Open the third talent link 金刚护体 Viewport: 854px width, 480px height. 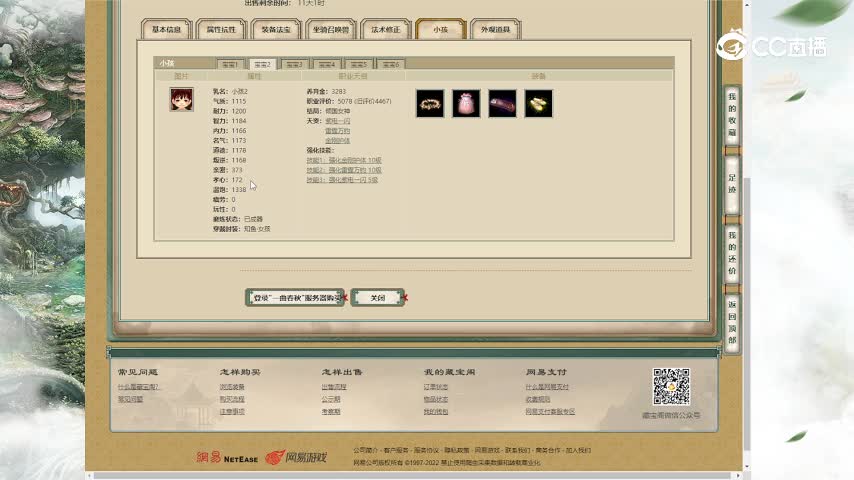[x=338, y=141]
